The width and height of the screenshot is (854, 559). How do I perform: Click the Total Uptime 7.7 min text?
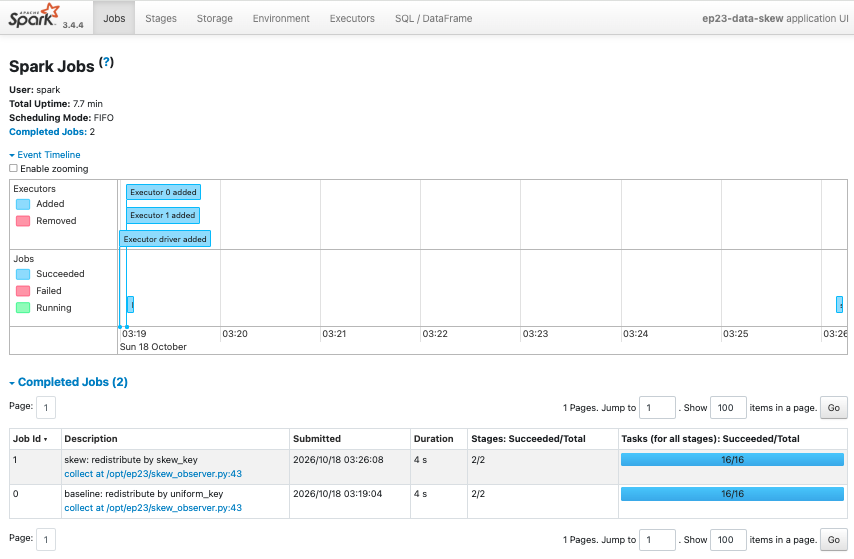pyautogui.click(x=56, y=104)
